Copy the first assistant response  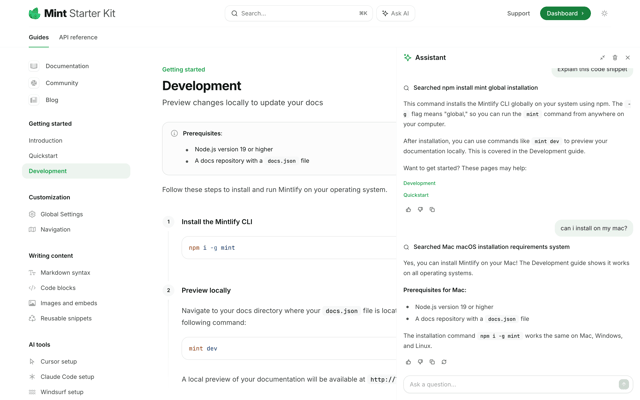point(432,210)
